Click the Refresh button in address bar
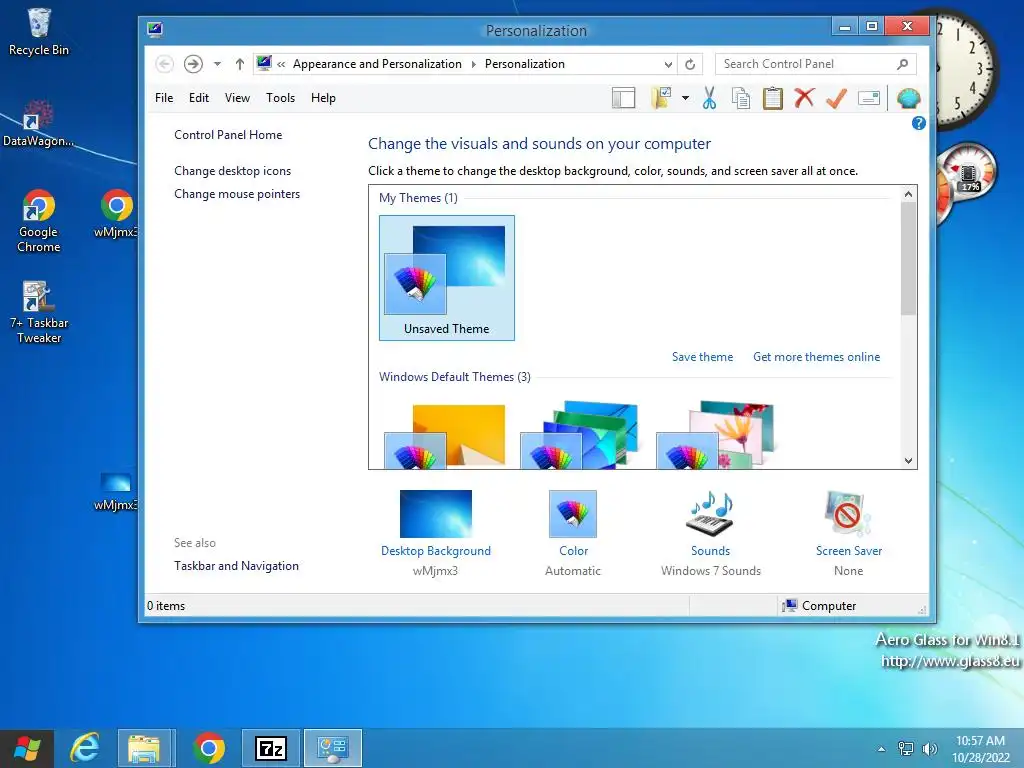This screenshot has width=1024, height=768. coord(690,64)
